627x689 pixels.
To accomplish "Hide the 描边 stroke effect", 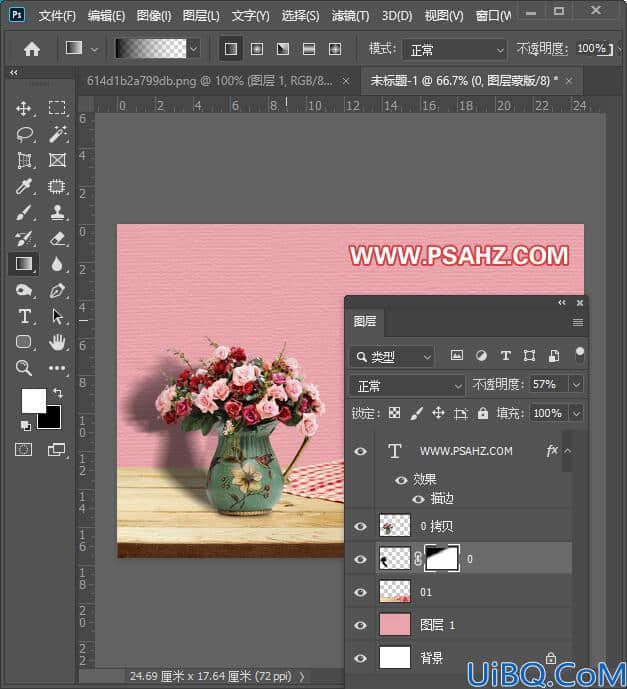I will [x=418, y=499].
